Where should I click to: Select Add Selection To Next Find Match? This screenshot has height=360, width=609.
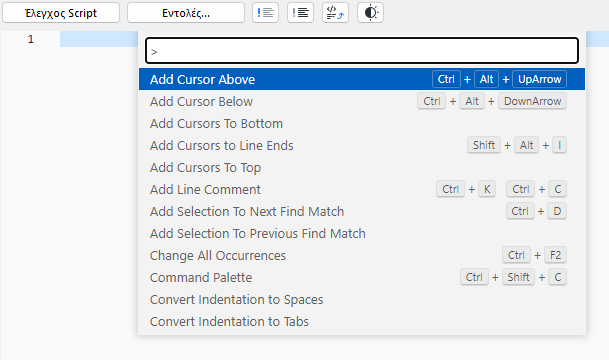pyautogui.click(x=362, y=211)
